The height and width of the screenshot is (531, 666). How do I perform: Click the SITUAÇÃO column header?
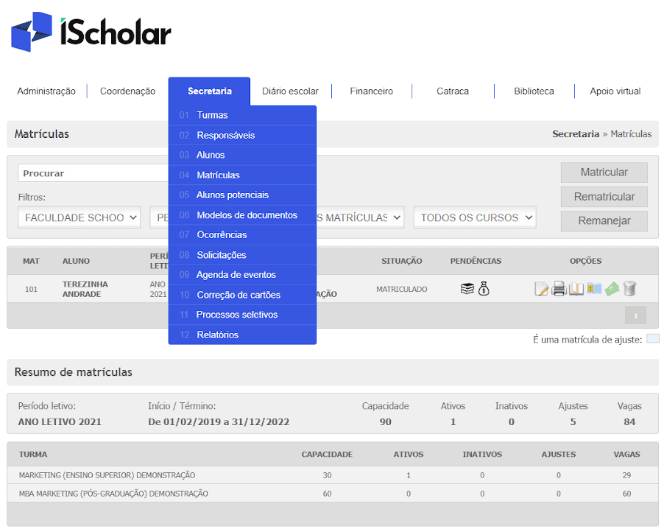point(401,261)
